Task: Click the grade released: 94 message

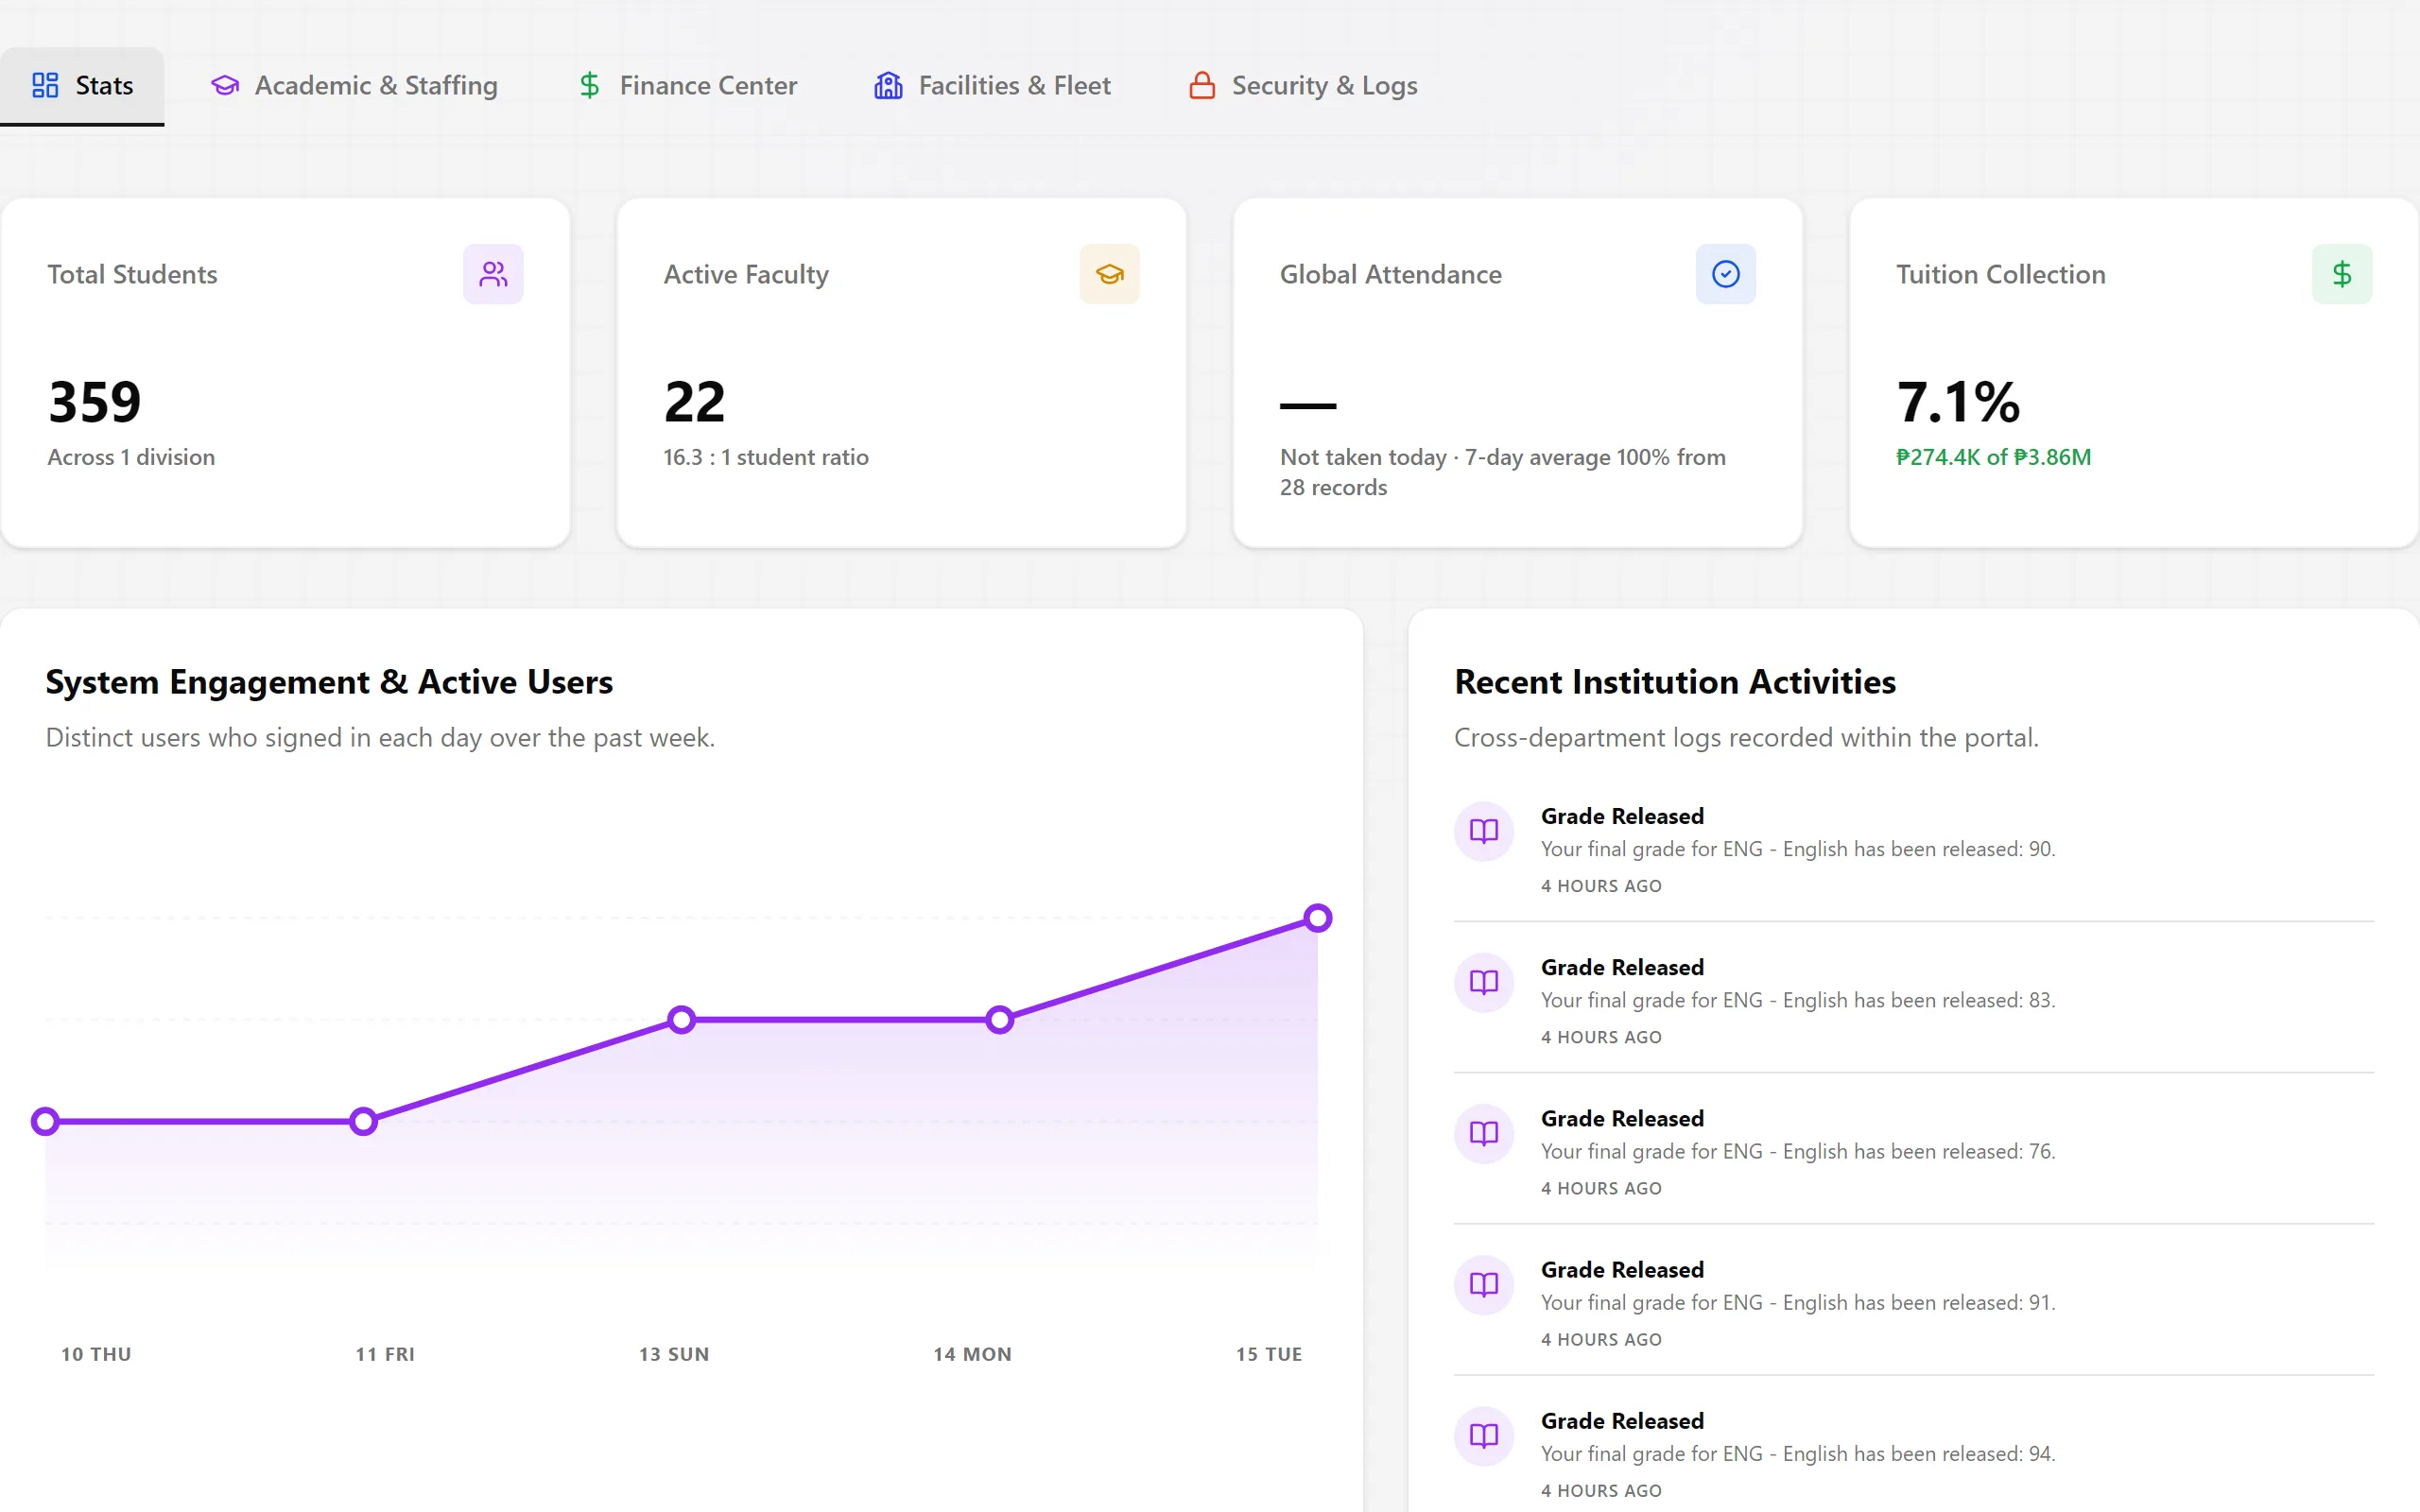Action: click(1797, 1453)
